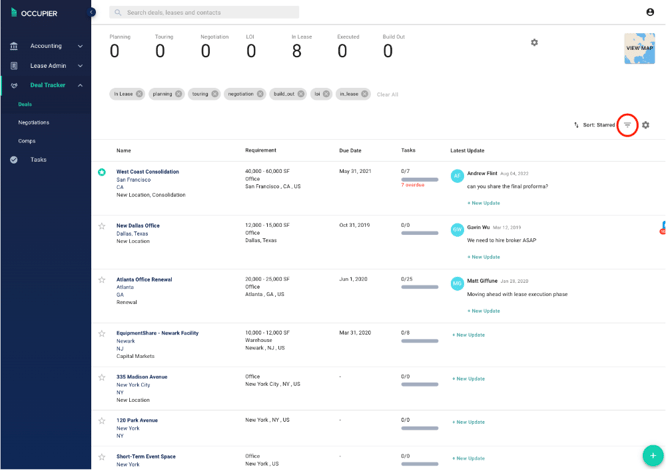The width and height of the screenshot is (670, 471).
Task: Remove the loi filter chip
Action: click(326, 94)
